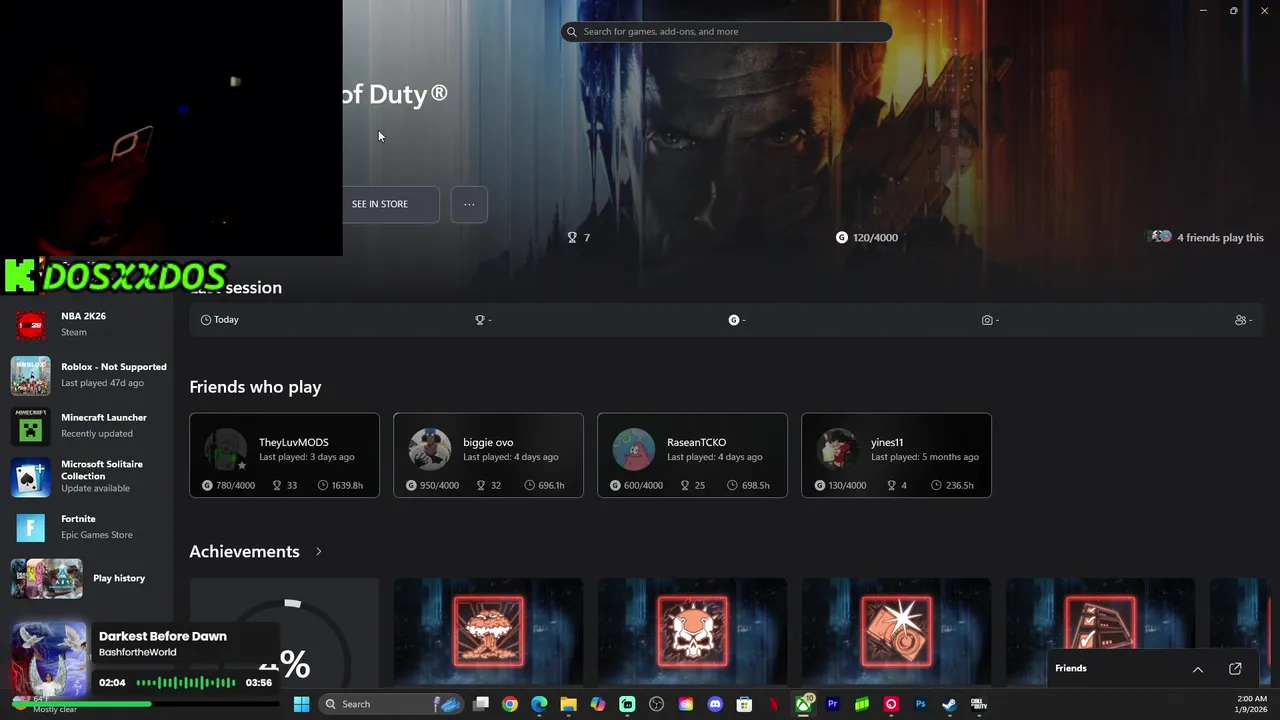This screenshot has width=1280, height=720.
Task: Click 'Today' in last session row
Action: [x=226, y=320]
